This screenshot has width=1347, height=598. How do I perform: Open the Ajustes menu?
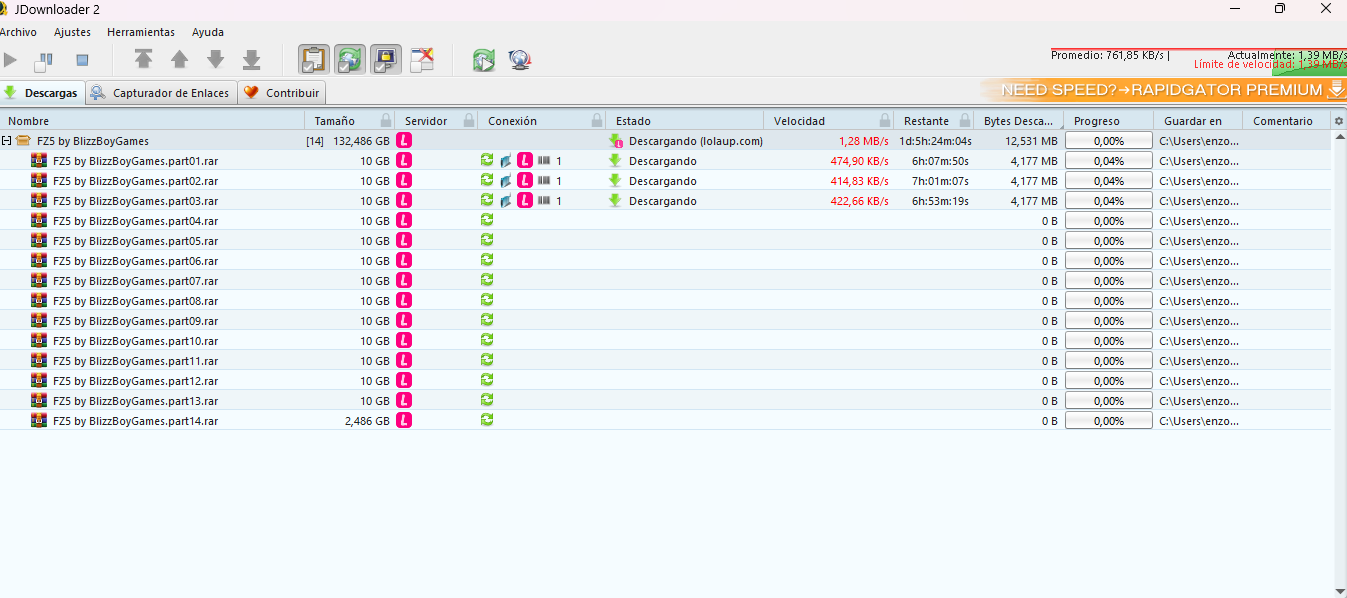click(72, 32)
